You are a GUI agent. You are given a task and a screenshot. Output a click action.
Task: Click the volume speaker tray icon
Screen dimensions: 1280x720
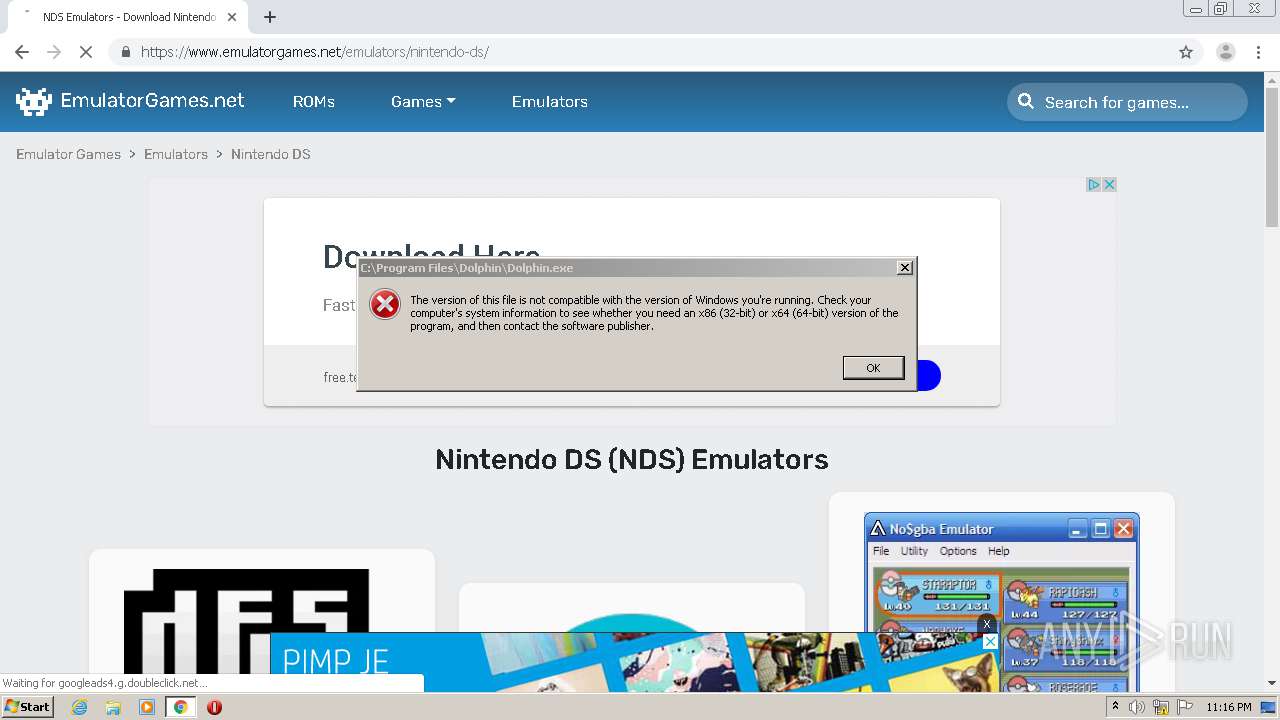tap(1137, 707)
